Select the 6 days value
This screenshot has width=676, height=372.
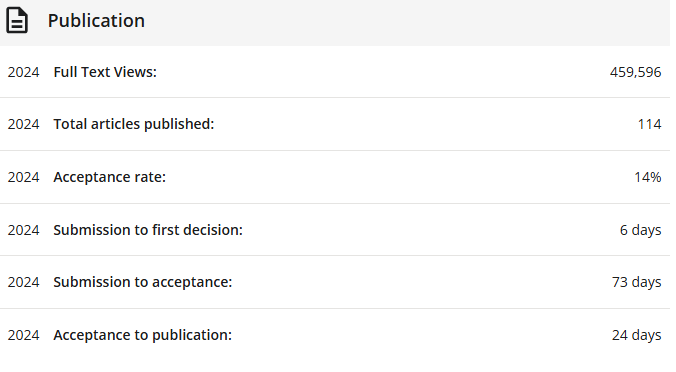(640, 230)
